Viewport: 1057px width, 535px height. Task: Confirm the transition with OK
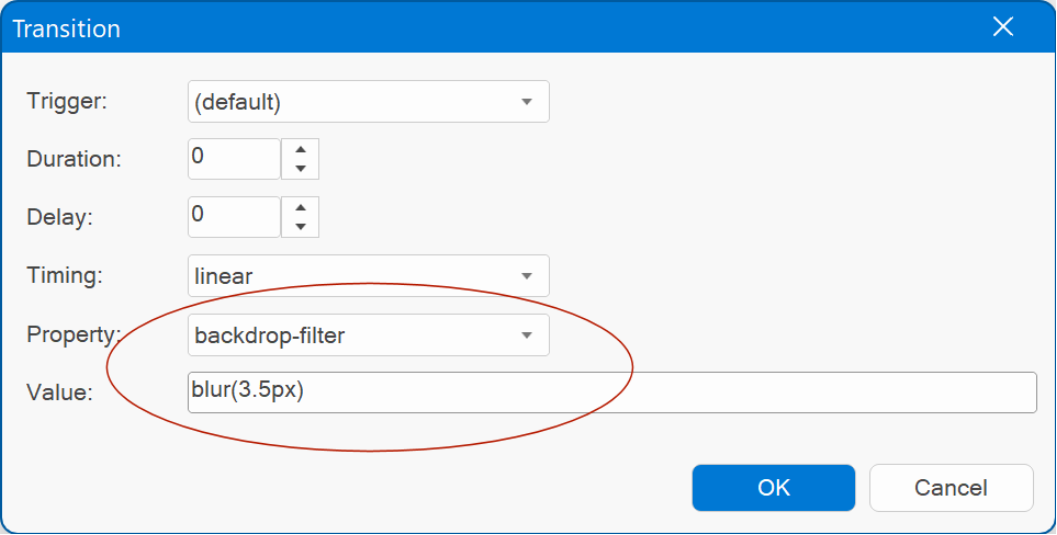point(773,488)
